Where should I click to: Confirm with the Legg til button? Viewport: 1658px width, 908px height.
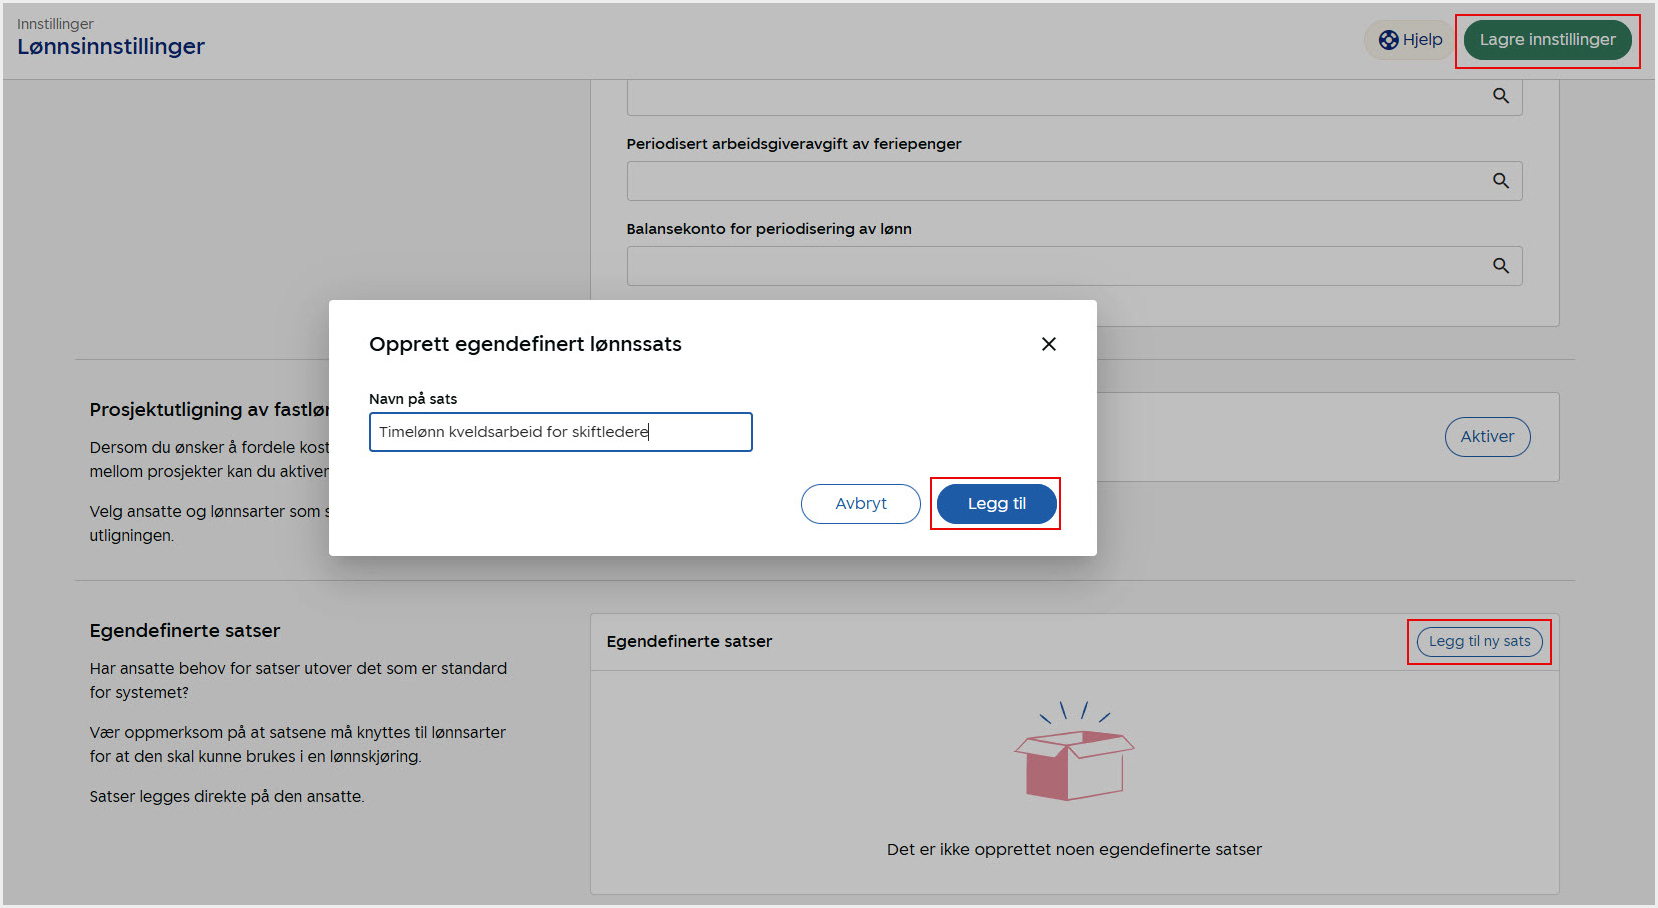[996, 504]
